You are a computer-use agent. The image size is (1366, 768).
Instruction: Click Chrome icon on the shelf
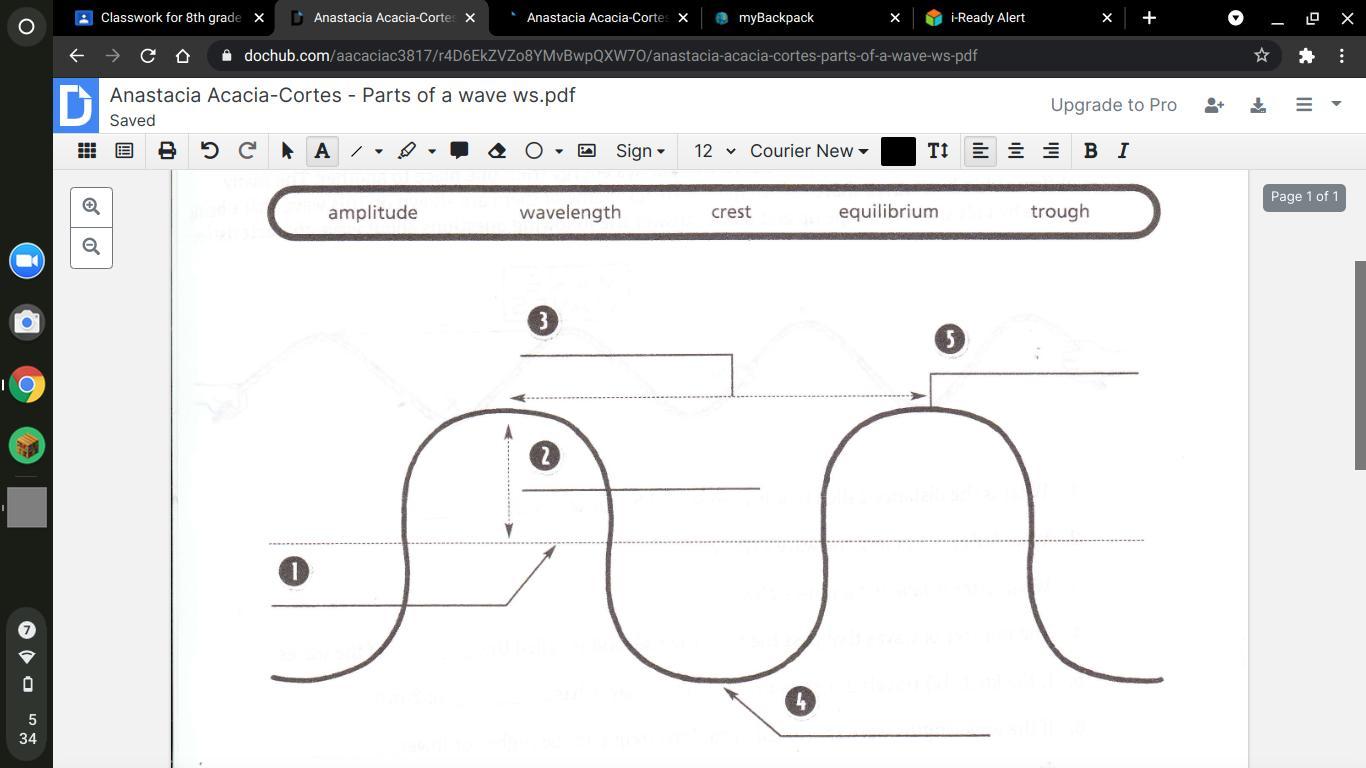[27, 384]
